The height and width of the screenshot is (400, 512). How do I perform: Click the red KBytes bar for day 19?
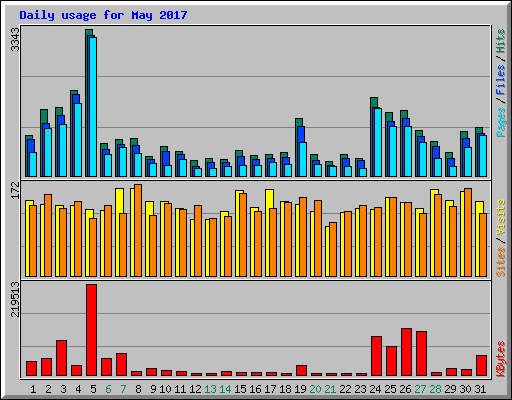point(301,371)
